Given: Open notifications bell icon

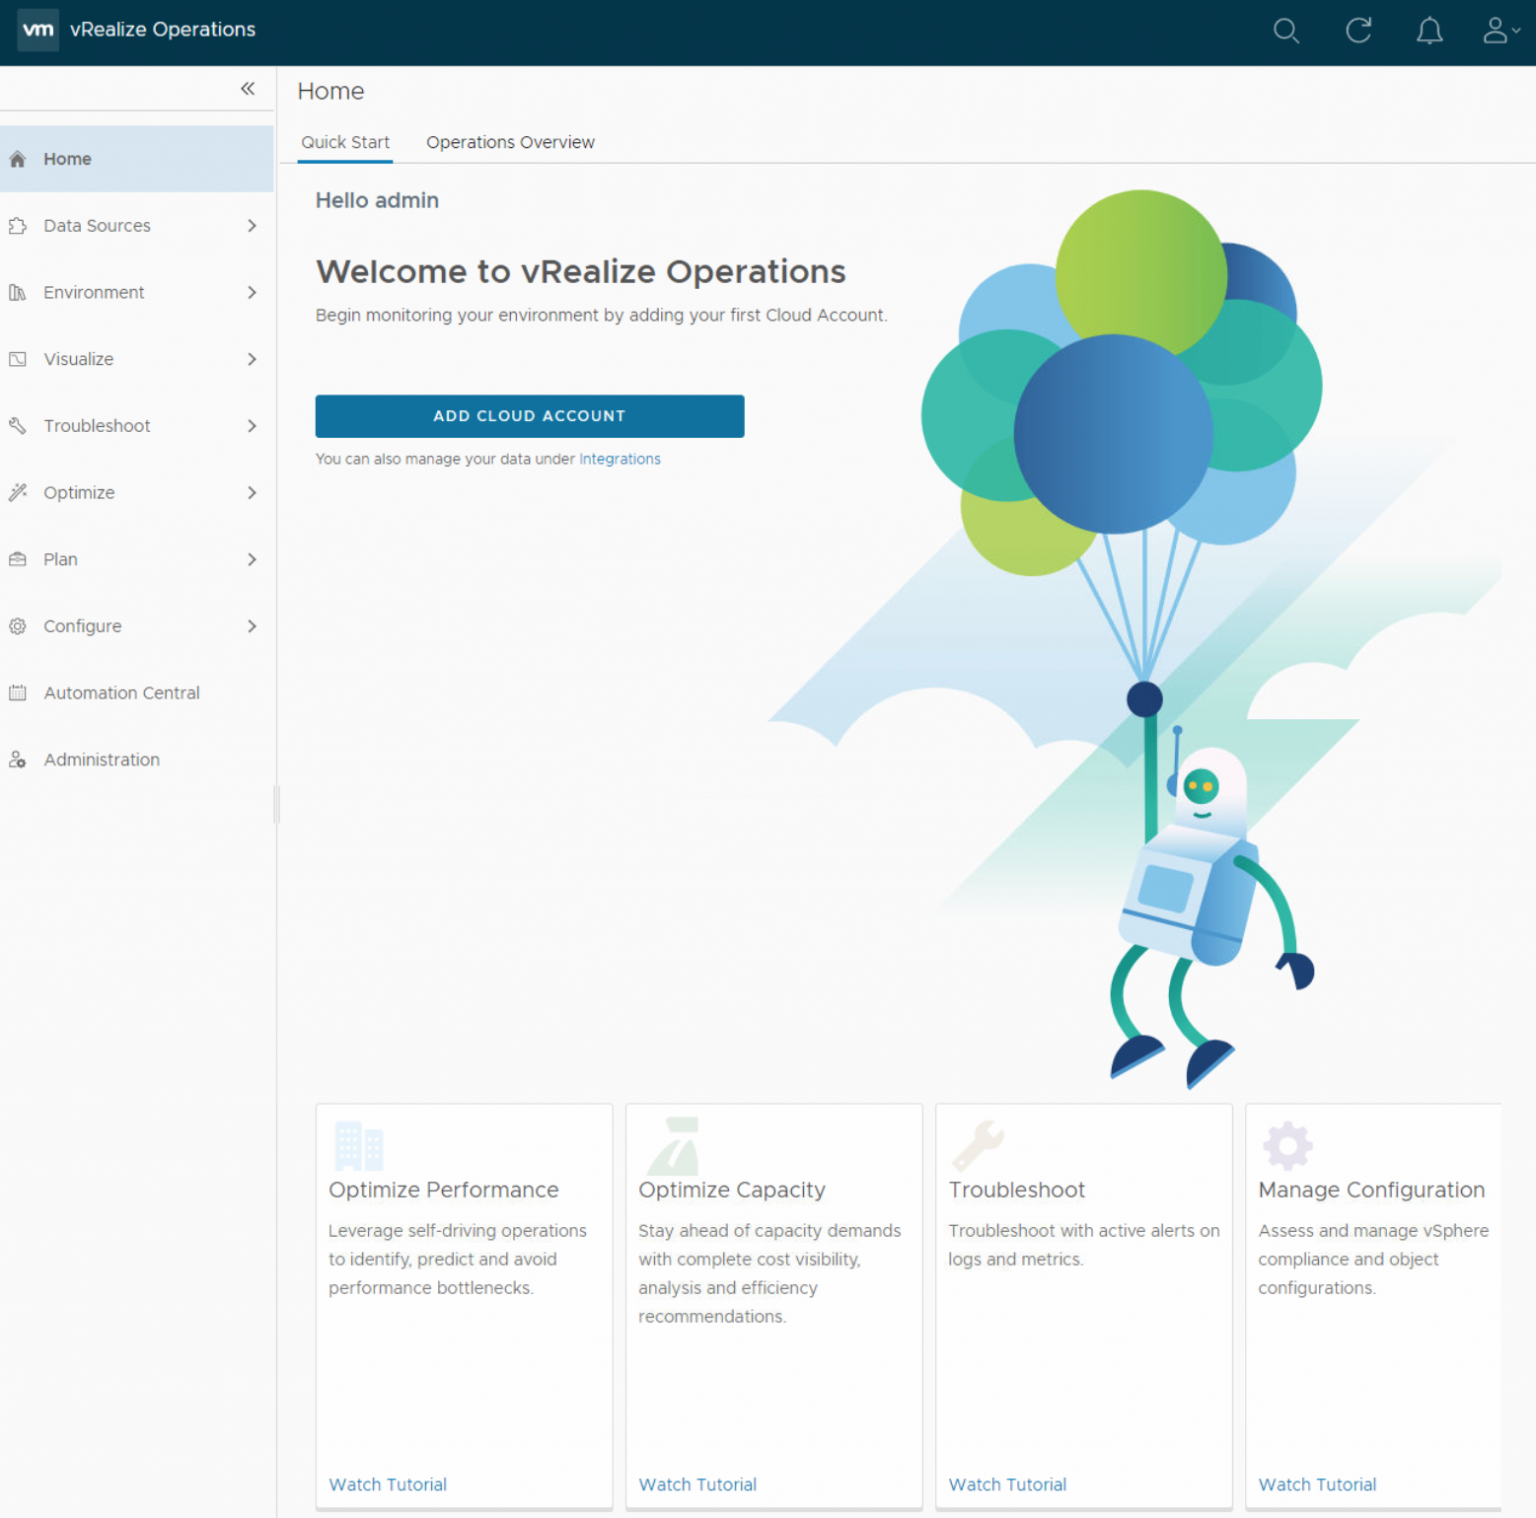Looking at the screenshot, I should click(x=1430, y=31).
